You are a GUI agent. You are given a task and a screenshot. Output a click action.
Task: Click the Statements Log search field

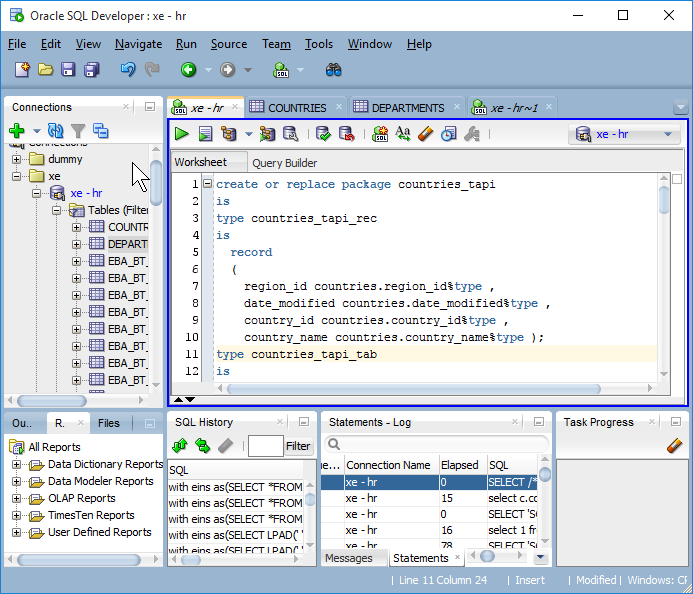tap(436, 444)
